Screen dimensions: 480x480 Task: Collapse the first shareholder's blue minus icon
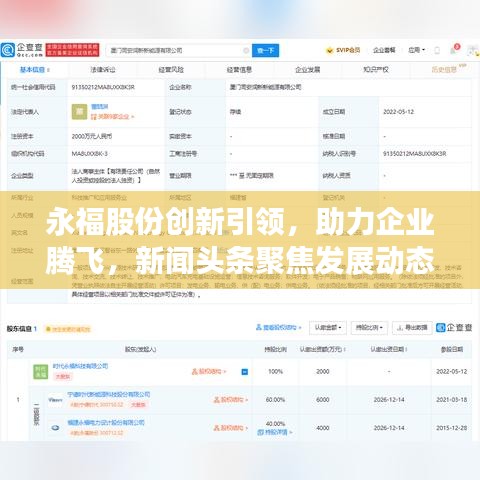245,372
